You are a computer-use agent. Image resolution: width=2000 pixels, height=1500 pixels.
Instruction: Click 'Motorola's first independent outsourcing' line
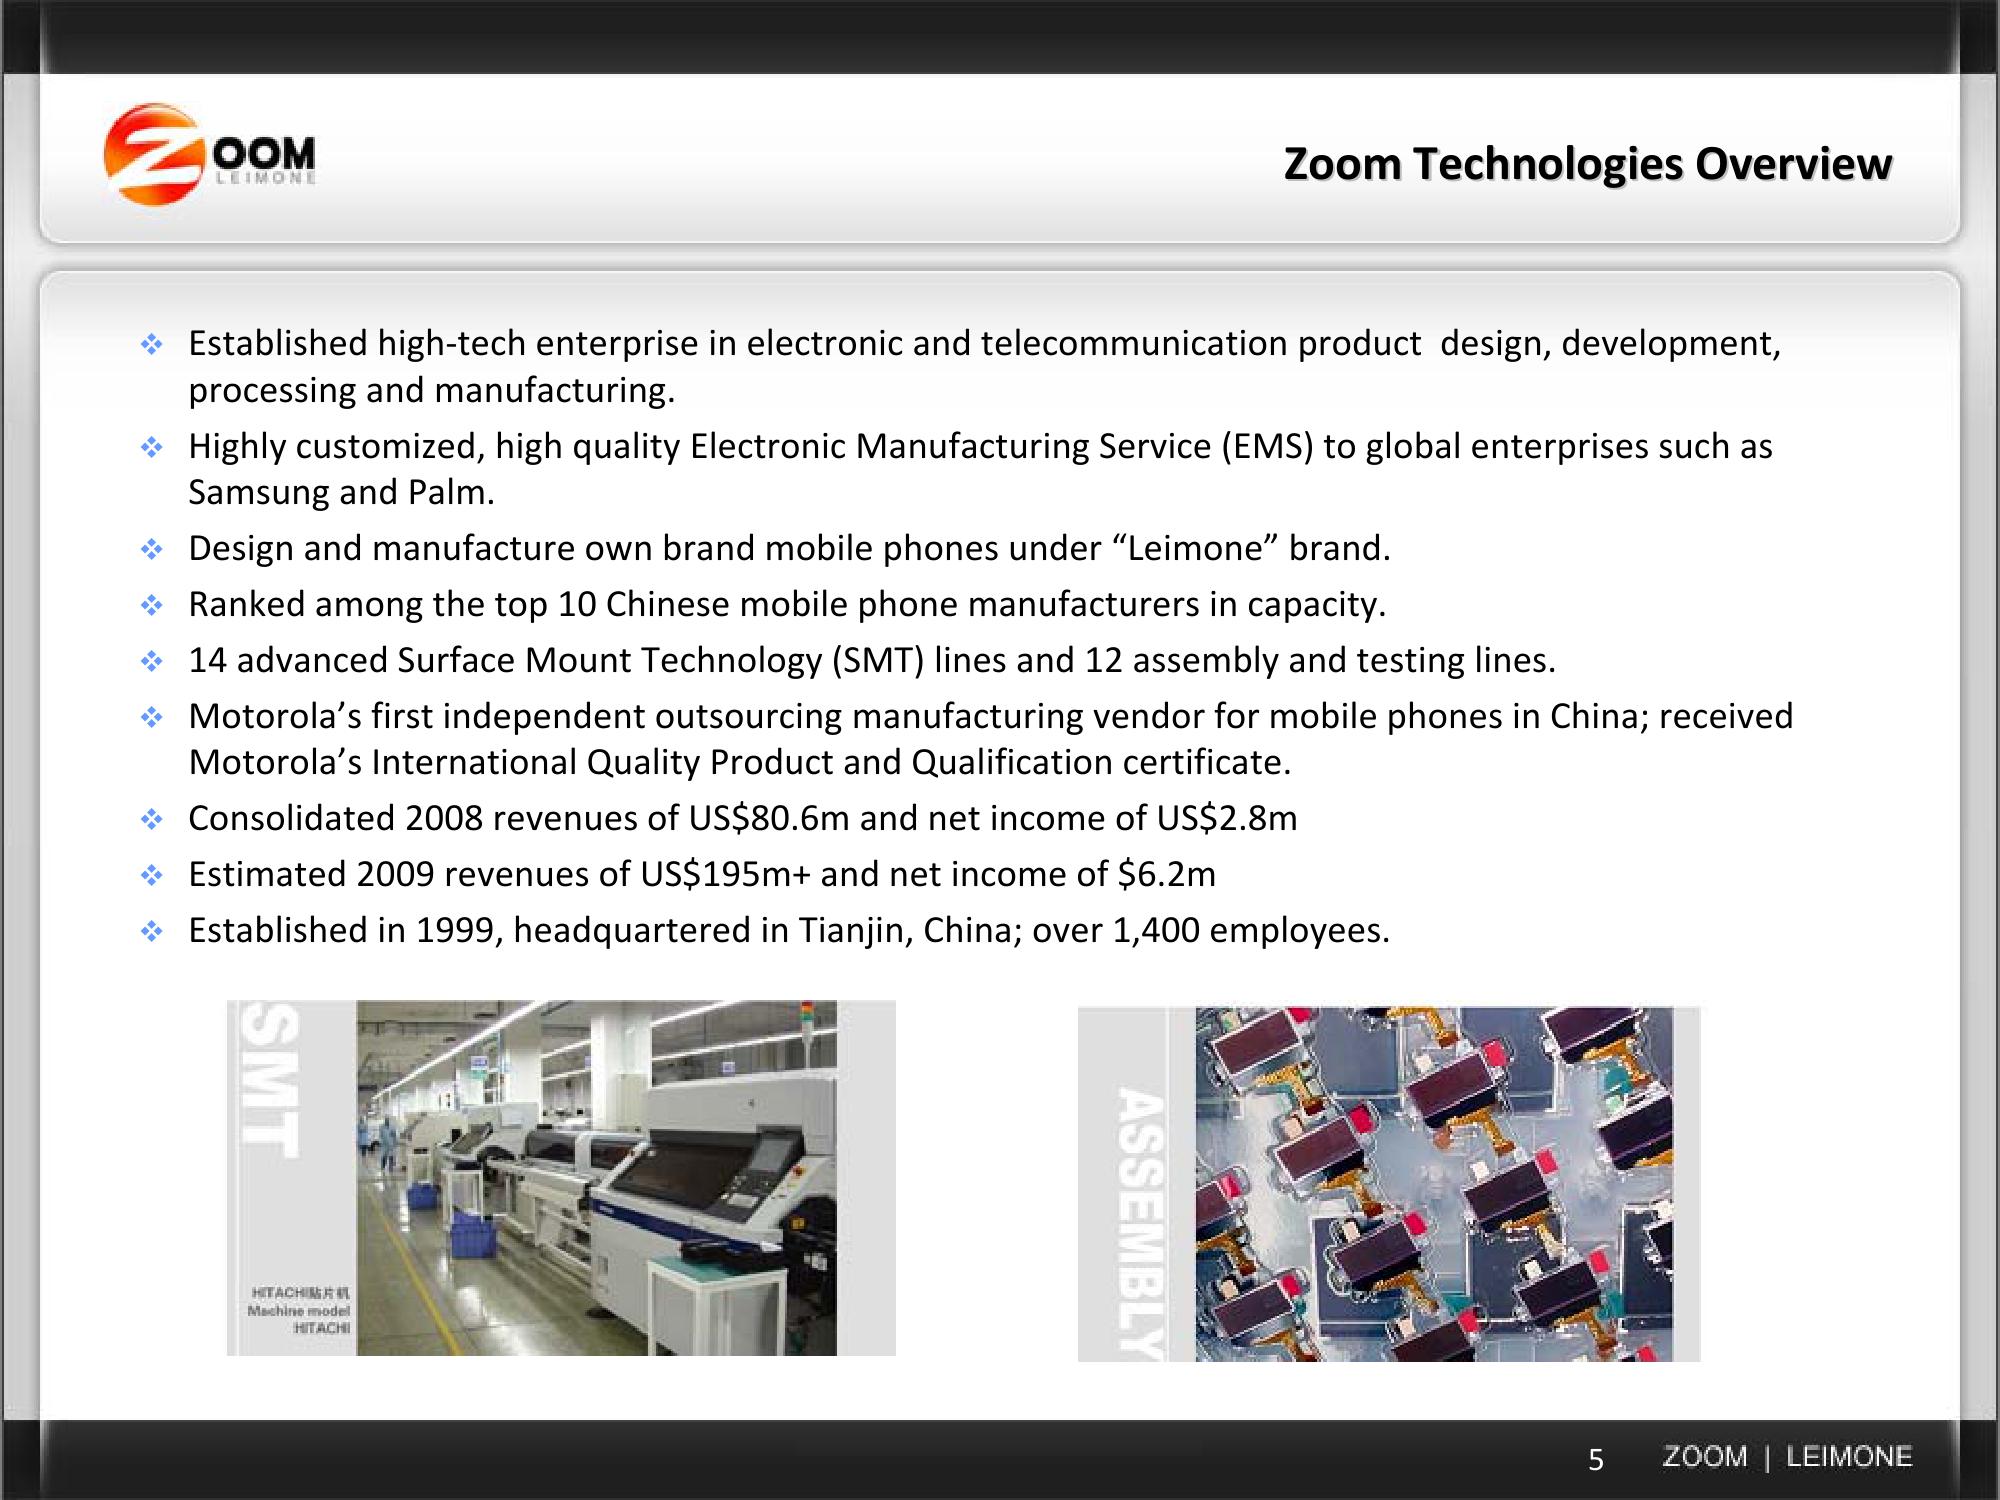pos(991,716)
